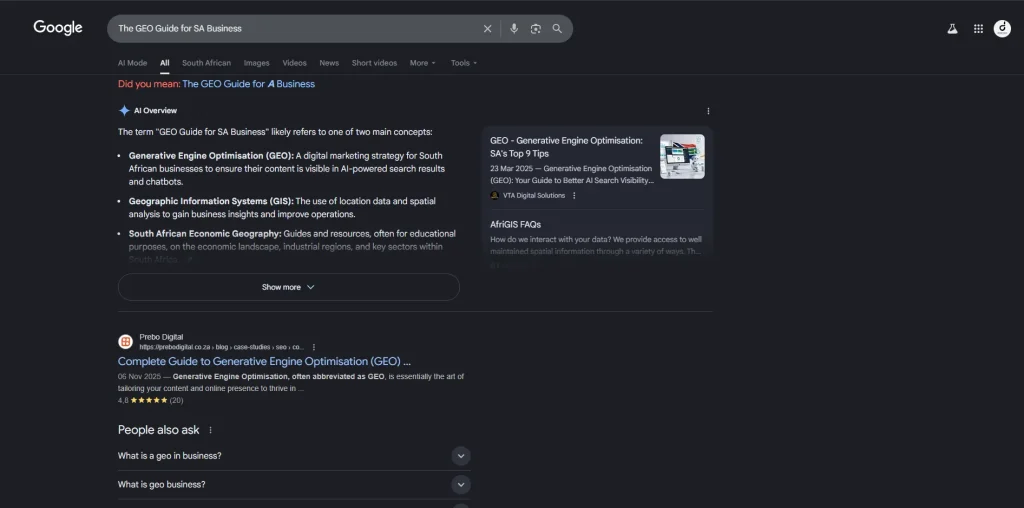Screen dimensions: 1024x508
Task: Click the 'AI Overview' label text
Action: [155, 111]
